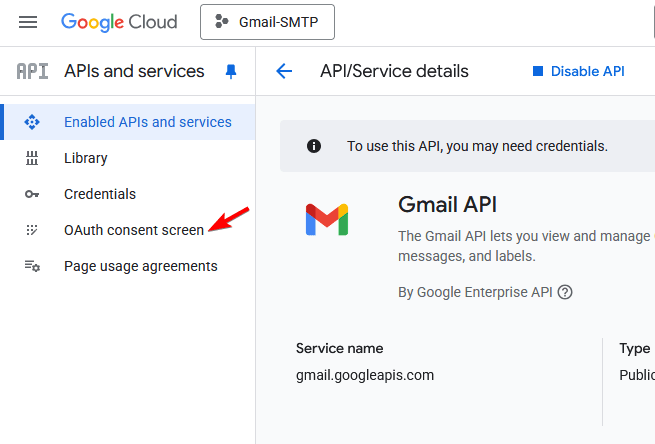Click the project selector dots icon

click(221, 21)
